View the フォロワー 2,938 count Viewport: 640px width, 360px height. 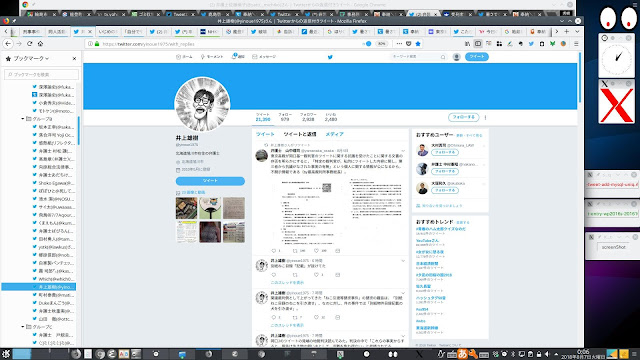click(308, 117)
